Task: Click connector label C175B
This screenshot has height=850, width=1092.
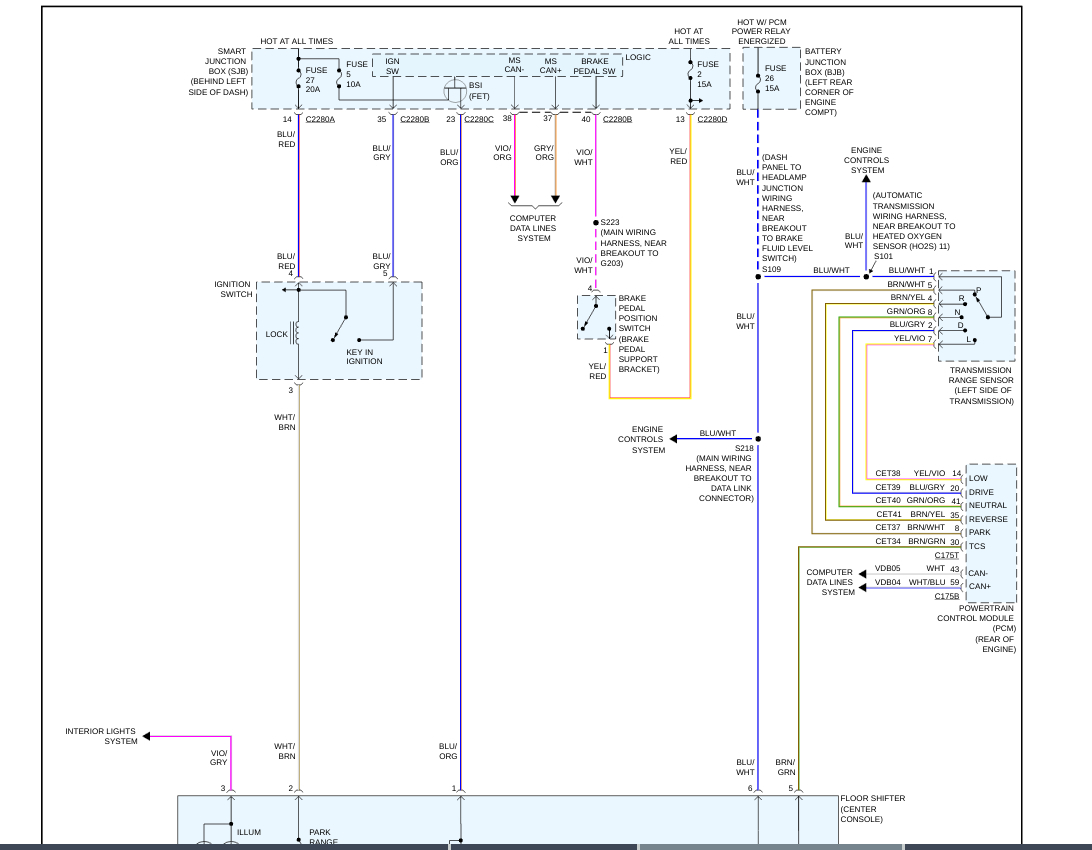Action: tap(946, 596)
